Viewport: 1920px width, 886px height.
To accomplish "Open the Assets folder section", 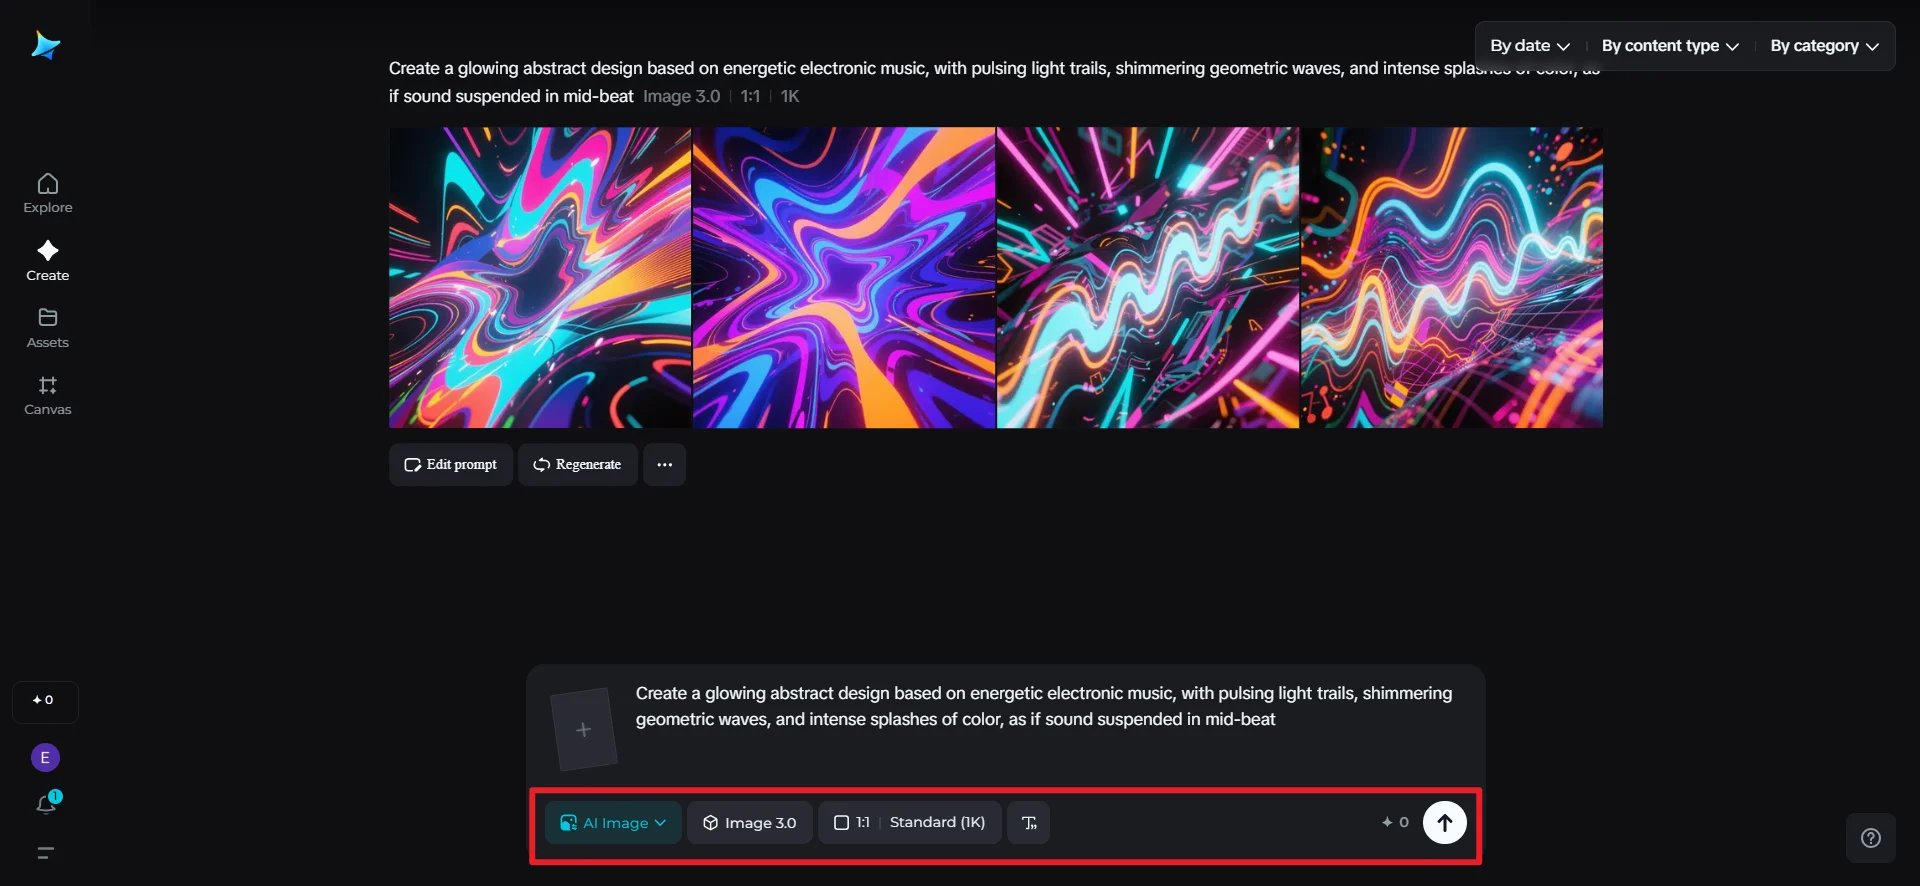I will tap(48, 328).
